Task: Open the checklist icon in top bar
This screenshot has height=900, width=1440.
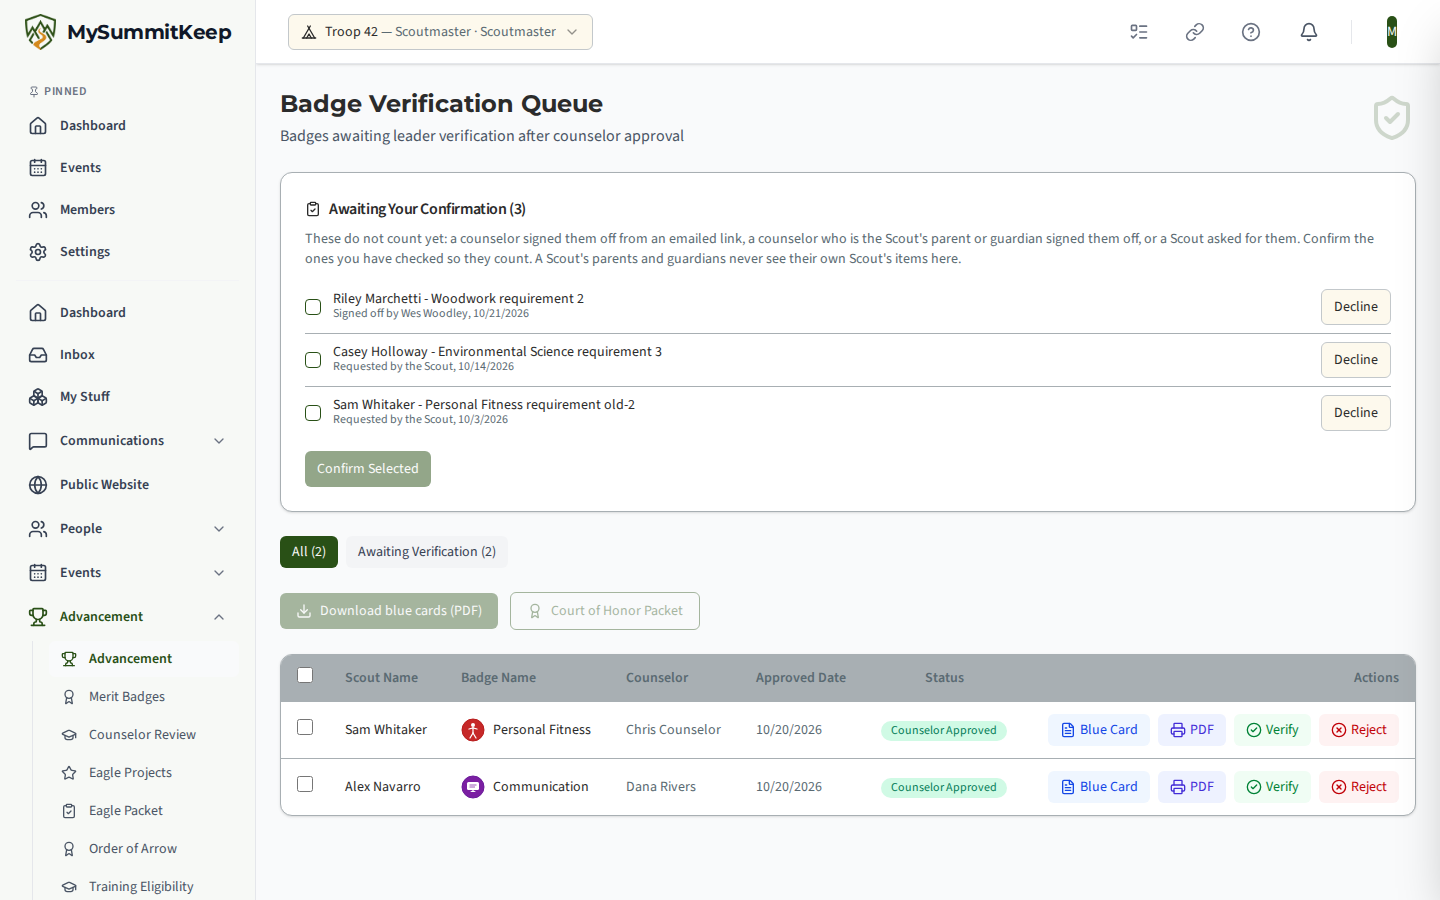Action: (x=1139, y=32)
